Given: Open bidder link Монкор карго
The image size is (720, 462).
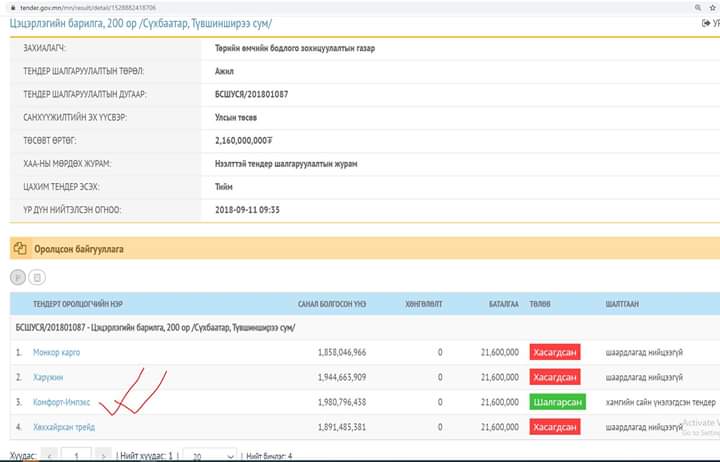Looking at the screenshot, I should [x=56, y=352].
